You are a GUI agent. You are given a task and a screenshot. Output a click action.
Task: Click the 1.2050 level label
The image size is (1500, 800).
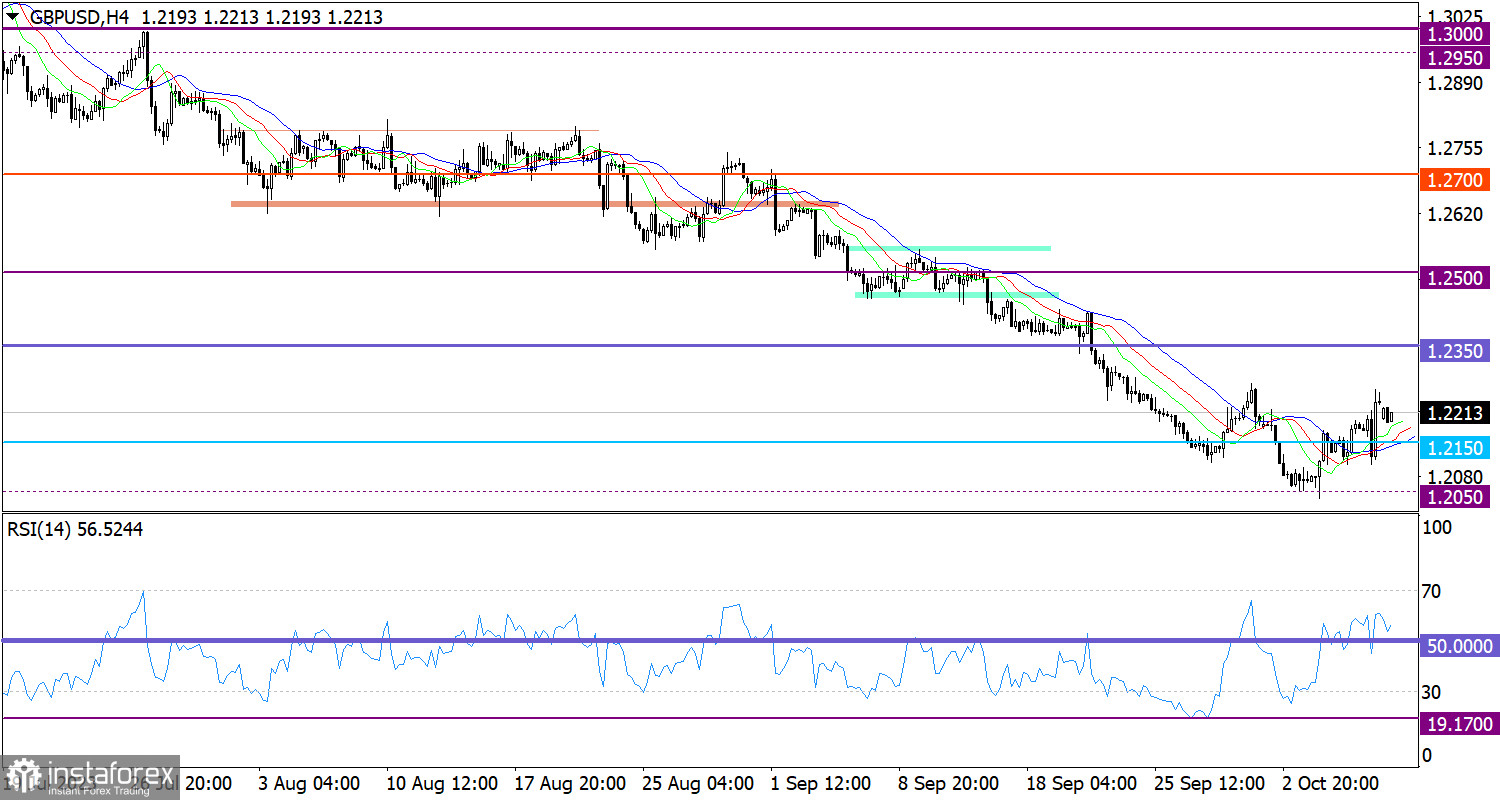[1457, 497]
